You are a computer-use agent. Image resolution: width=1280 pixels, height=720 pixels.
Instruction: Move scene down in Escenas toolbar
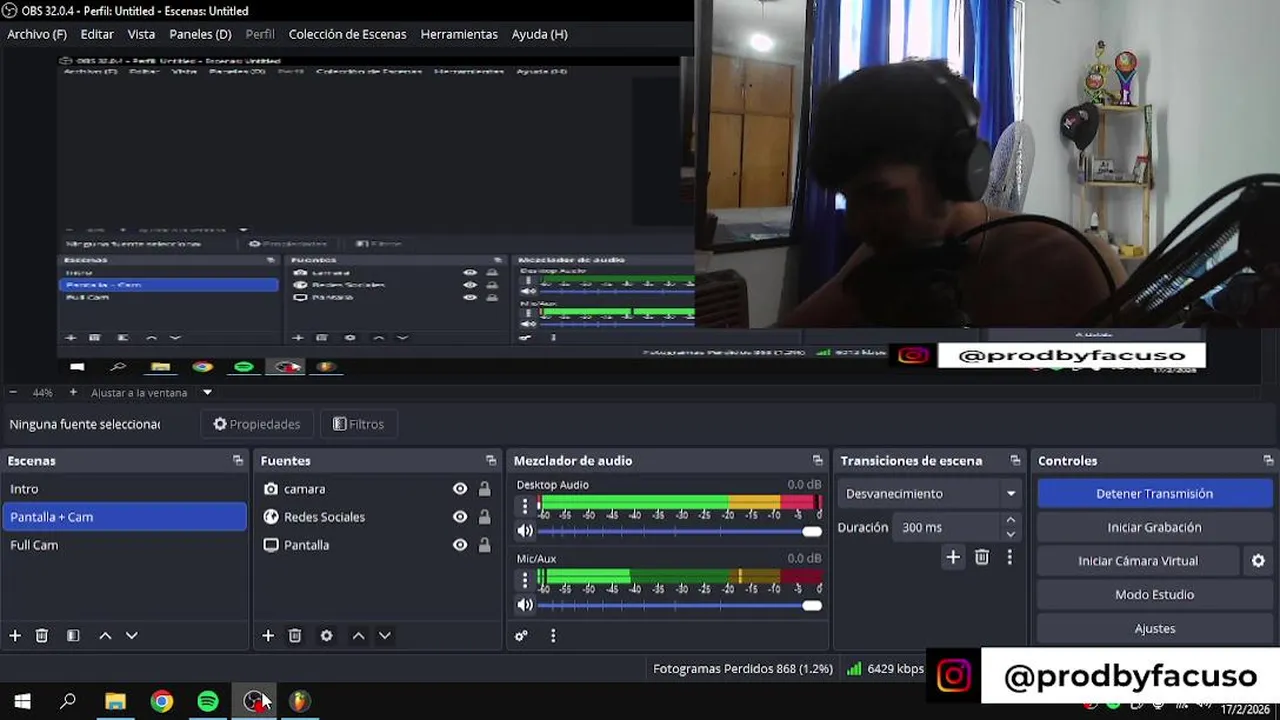click(x=131, y=635)
